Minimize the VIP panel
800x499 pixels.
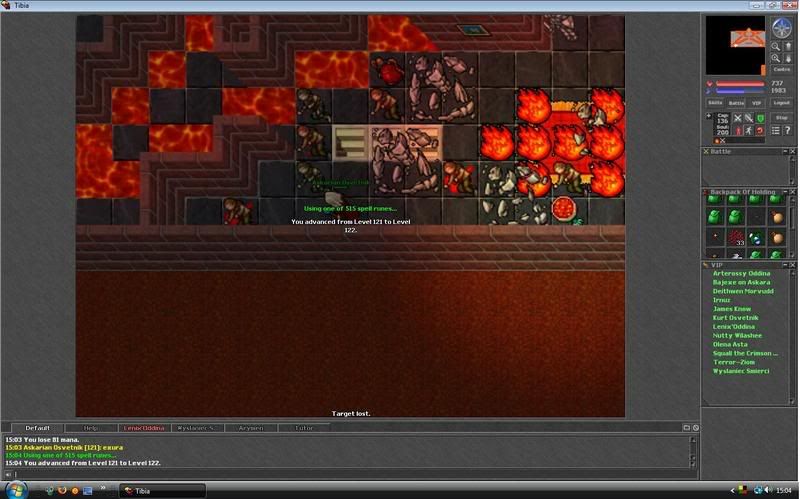click(x=785, y=265)
